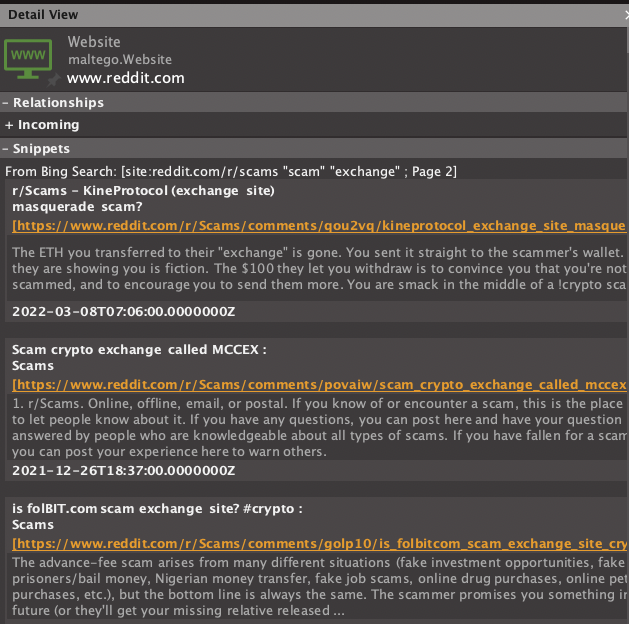This screenshot has width=629, height=624.
Task: Click the advance-fee scam snippet text
Action: point(319,586)
